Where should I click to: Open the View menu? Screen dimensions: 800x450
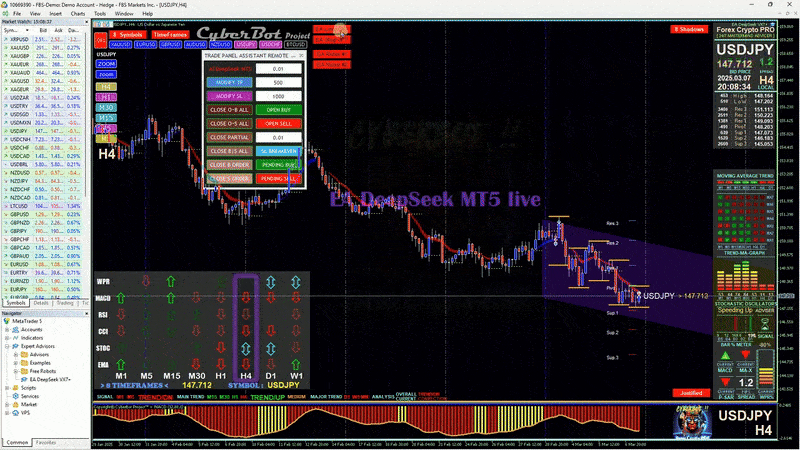click(35, 13)
